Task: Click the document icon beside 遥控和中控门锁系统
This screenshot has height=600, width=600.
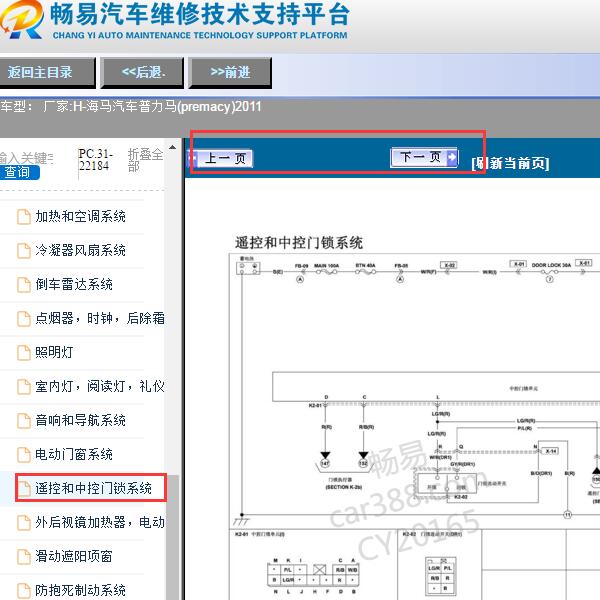Action: 24,489
